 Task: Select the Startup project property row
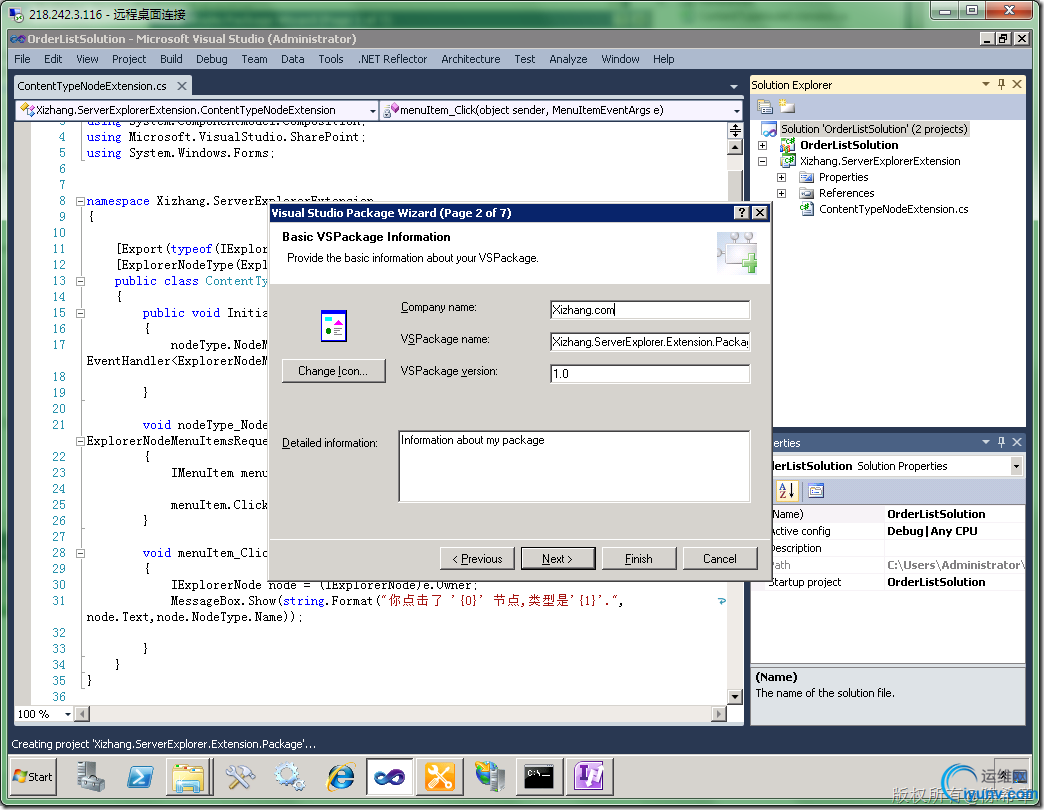(898, 582)
